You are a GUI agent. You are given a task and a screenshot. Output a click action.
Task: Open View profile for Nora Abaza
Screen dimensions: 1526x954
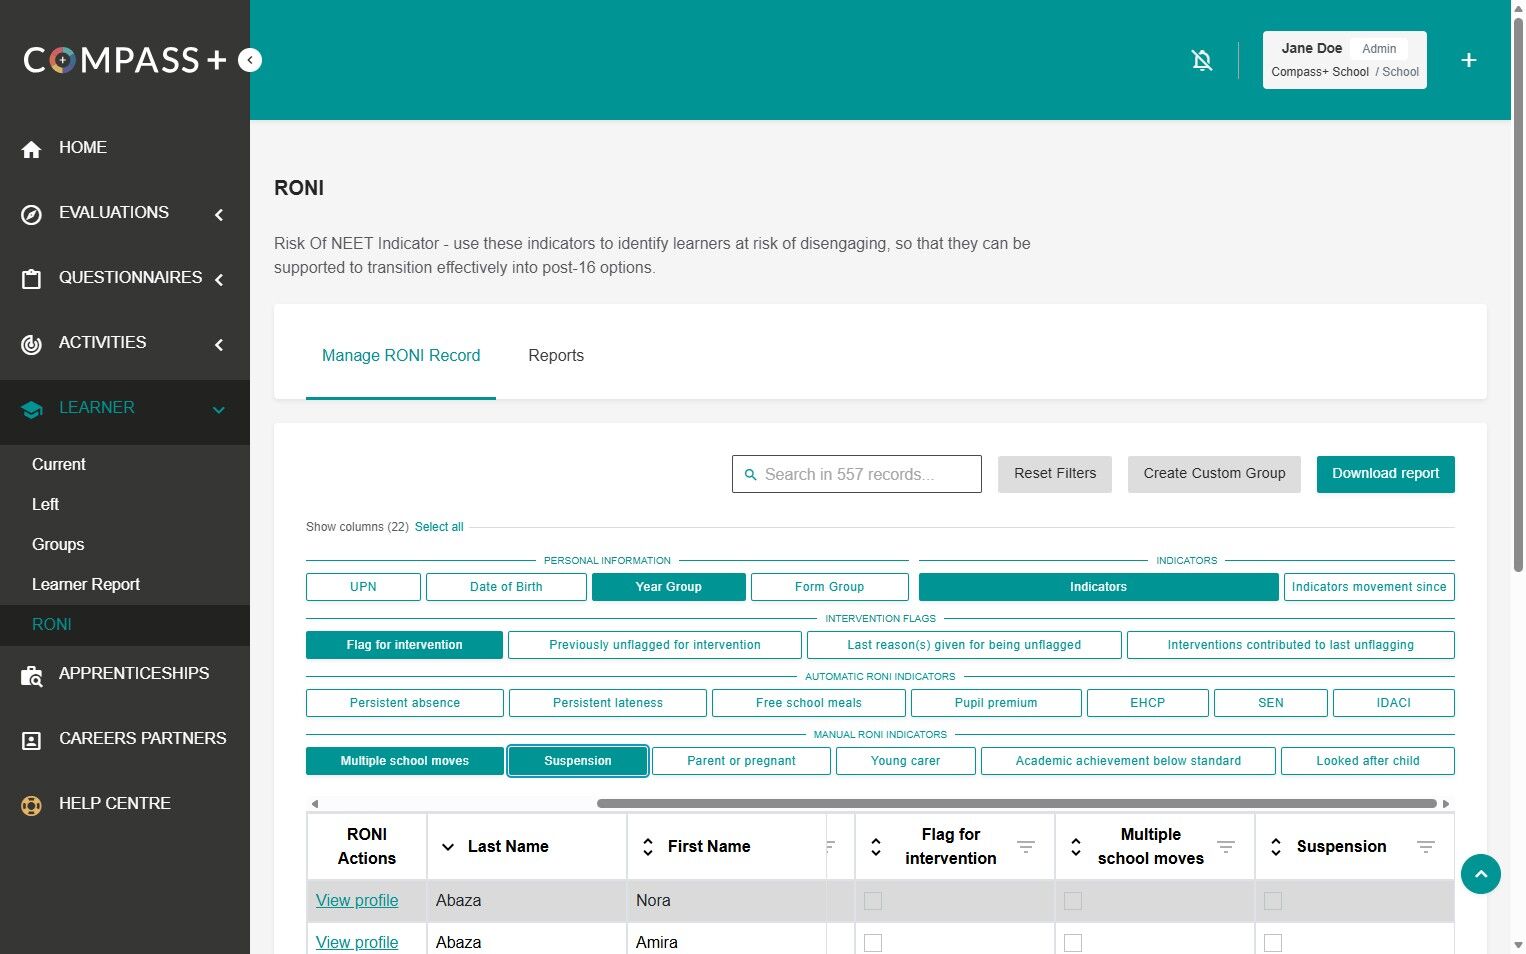pyautogui.click(x=357, y=900)
